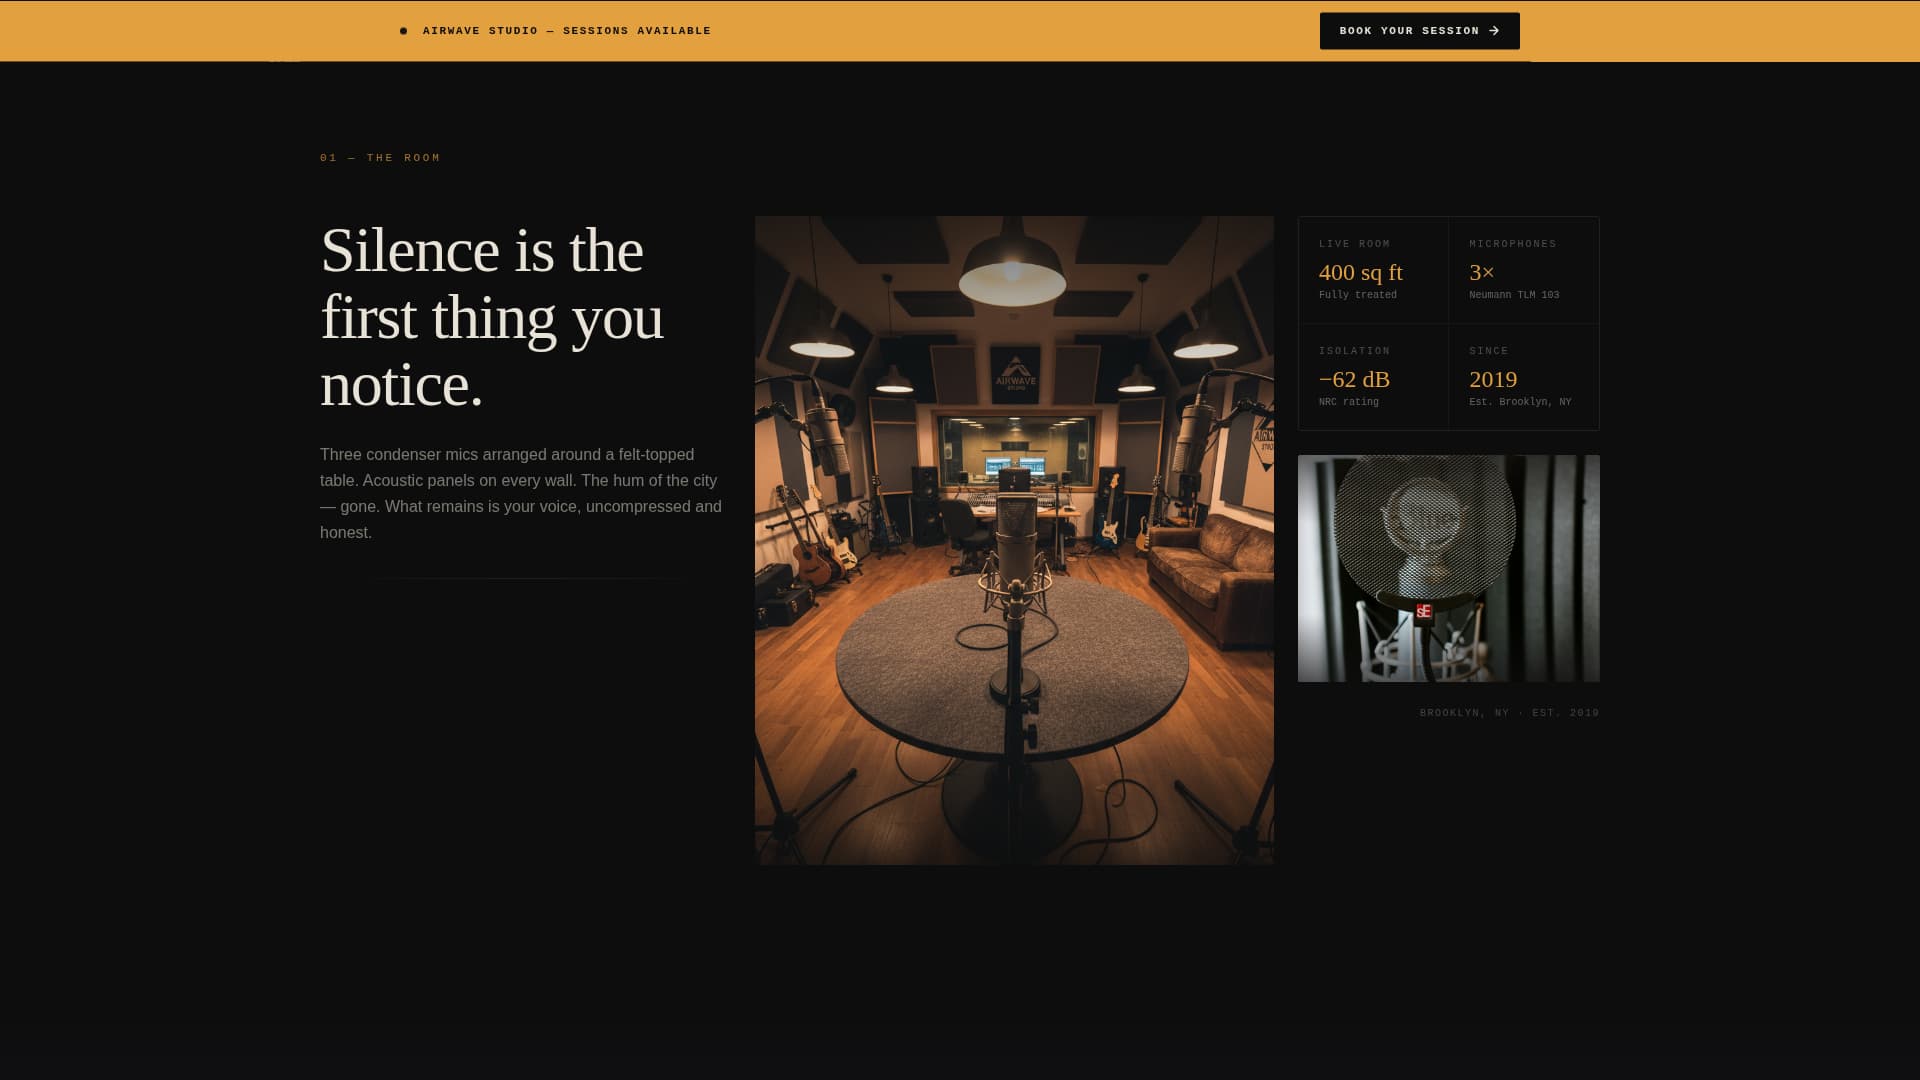Select the Since 2019 stat card

click(x=1523, y=377)
